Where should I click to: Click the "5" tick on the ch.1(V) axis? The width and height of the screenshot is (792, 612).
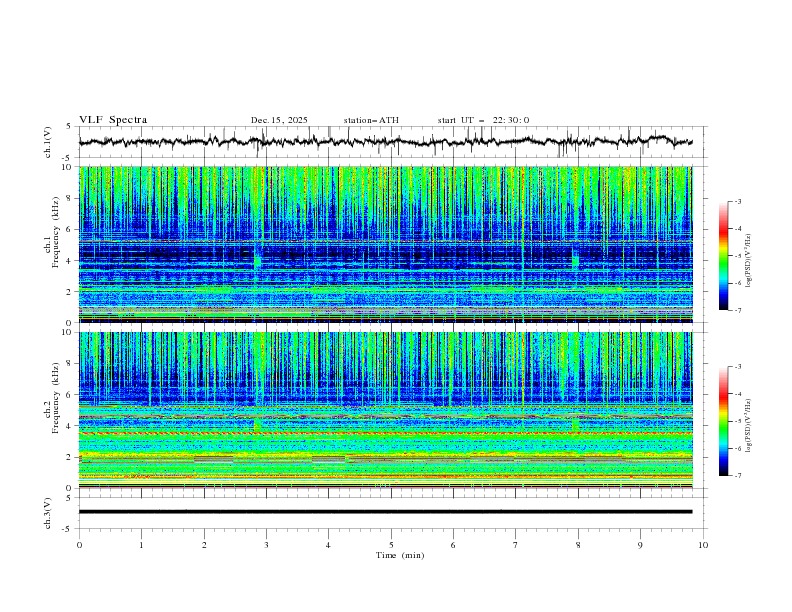69,127
